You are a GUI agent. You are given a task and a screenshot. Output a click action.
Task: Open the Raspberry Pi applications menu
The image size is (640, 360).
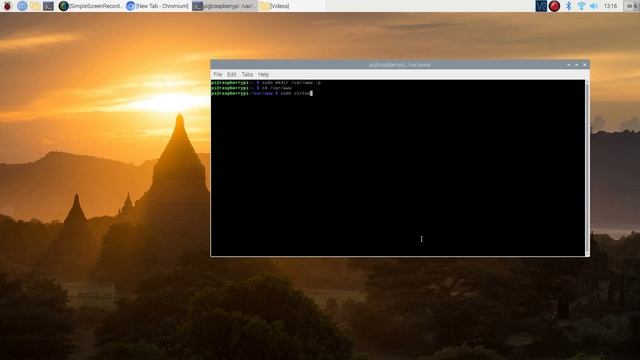7,6
